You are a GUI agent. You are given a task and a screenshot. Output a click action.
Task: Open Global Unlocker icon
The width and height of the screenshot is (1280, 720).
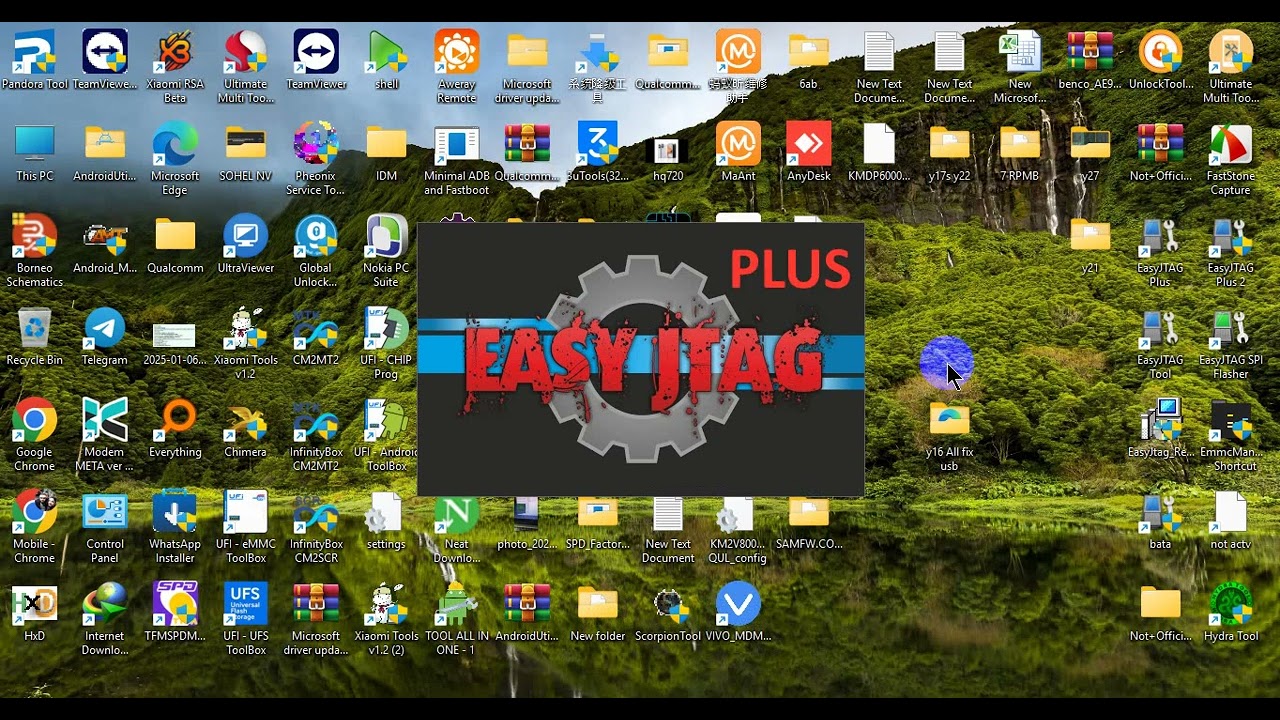pos(316,251)
